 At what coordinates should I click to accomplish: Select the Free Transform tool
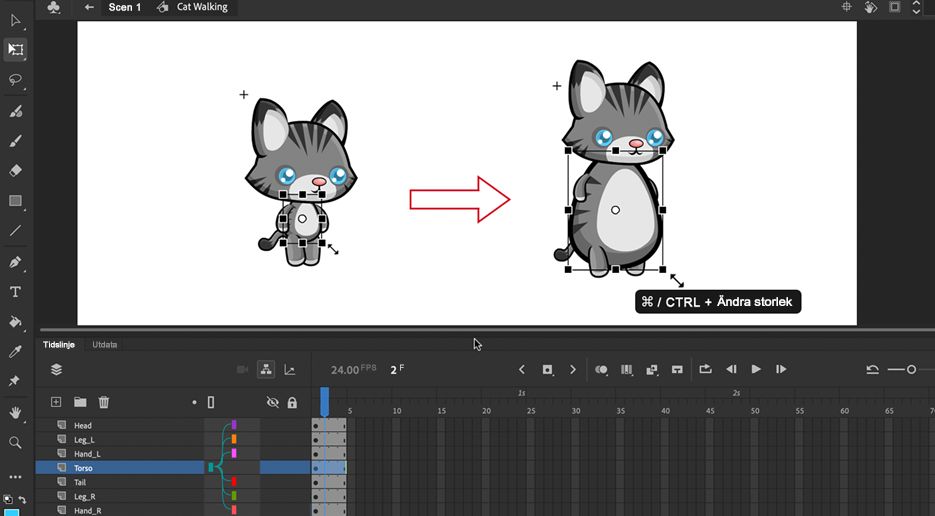pyautogui.click(x=16, y=50)
